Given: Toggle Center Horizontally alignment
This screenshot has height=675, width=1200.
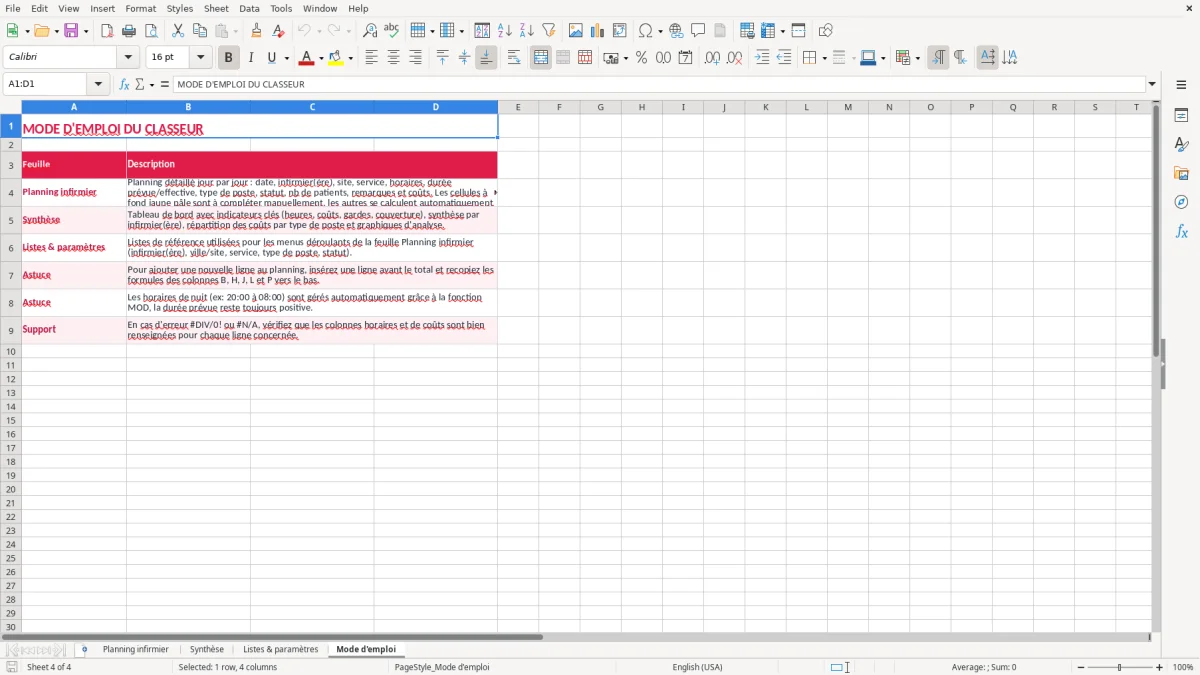Looking at the screenshot, I should pos(393,58).
